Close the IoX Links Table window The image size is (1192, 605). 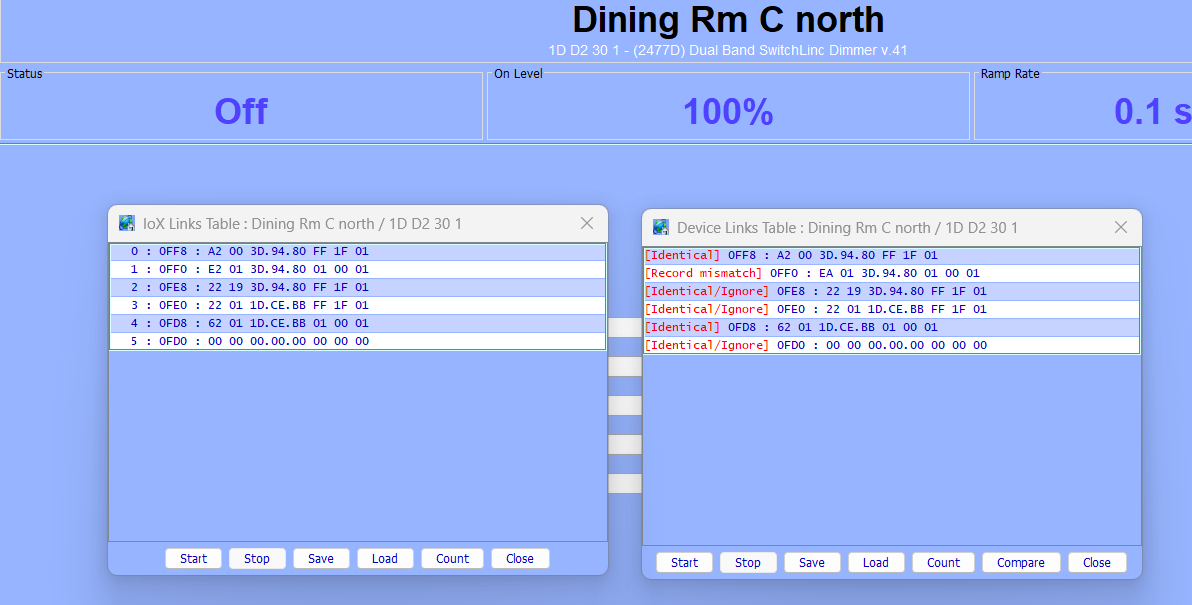coord(587,223)
